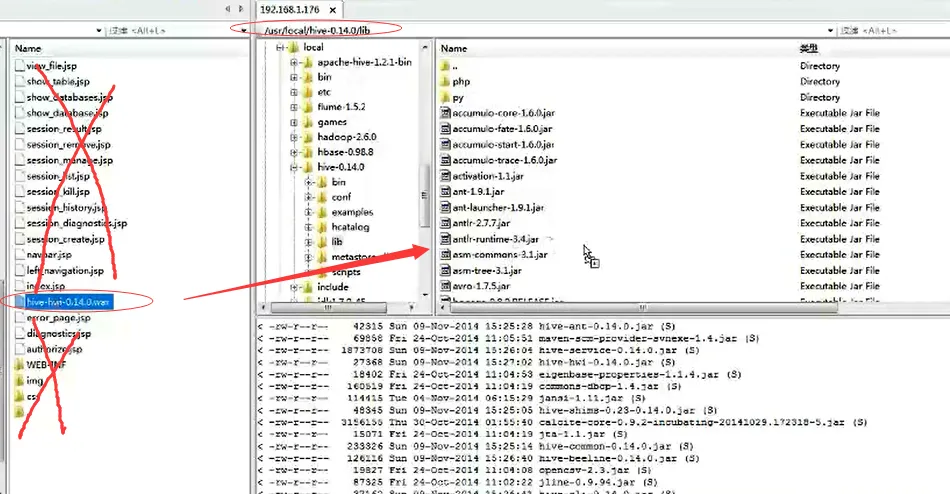Click the flume-1.5.2 folder icon in tree

(308, 107)
